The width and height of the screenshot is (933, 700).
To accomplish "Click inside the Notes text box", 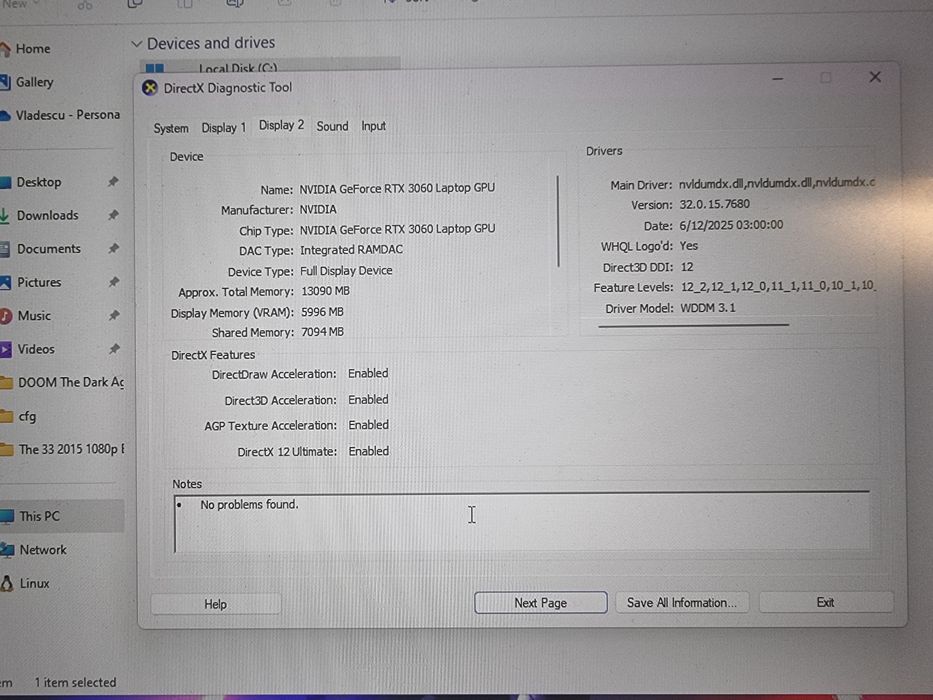I will [x=522, y=522].
